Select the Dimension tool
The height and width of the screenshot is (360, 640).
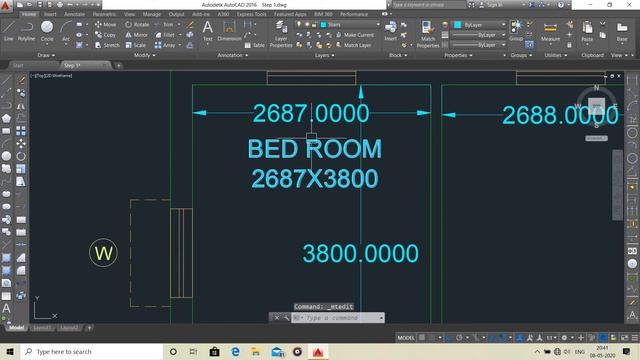pyautogui.click(x=229, y=31)
